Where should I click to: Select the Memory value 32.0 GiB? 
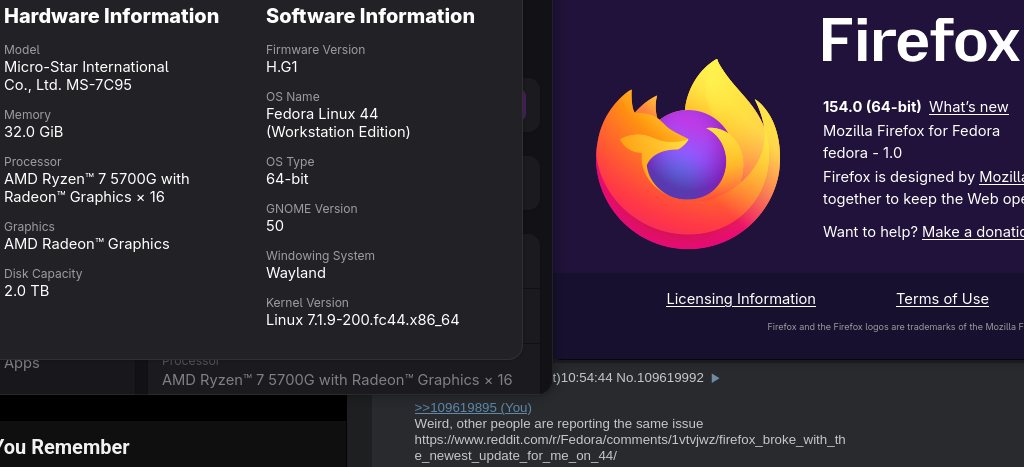[x=33, y=132]
